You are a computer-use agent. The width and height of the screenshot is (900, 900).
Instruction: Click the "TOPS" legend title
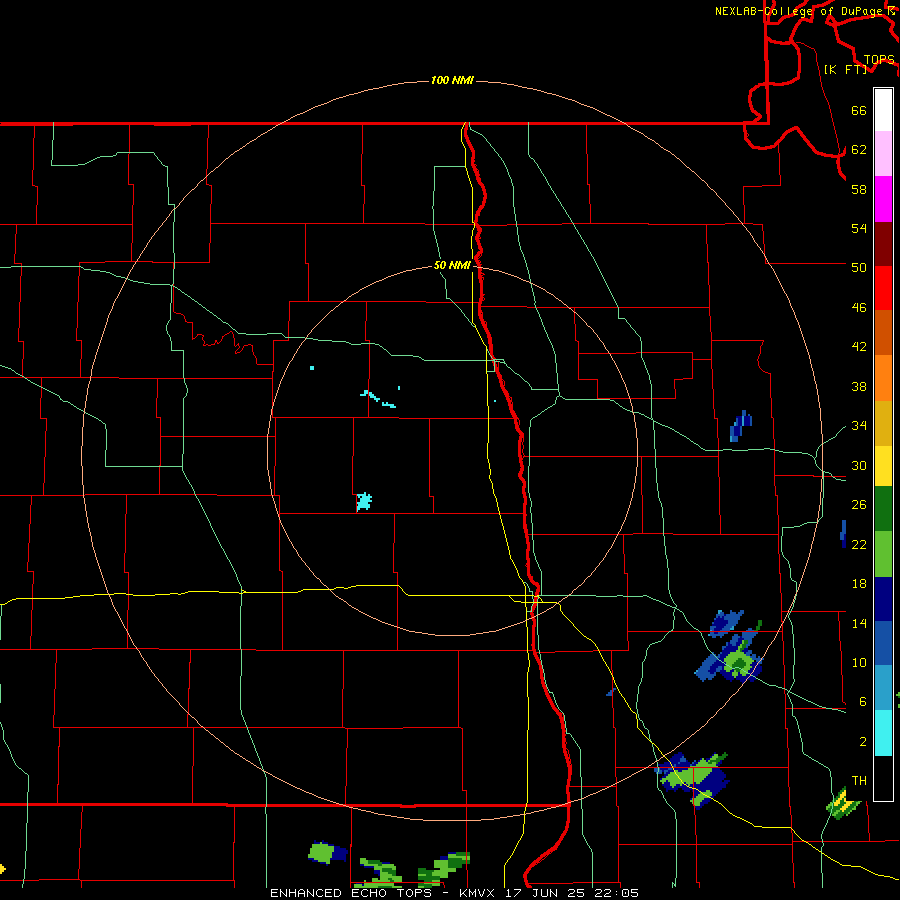[x=879, y=59]
